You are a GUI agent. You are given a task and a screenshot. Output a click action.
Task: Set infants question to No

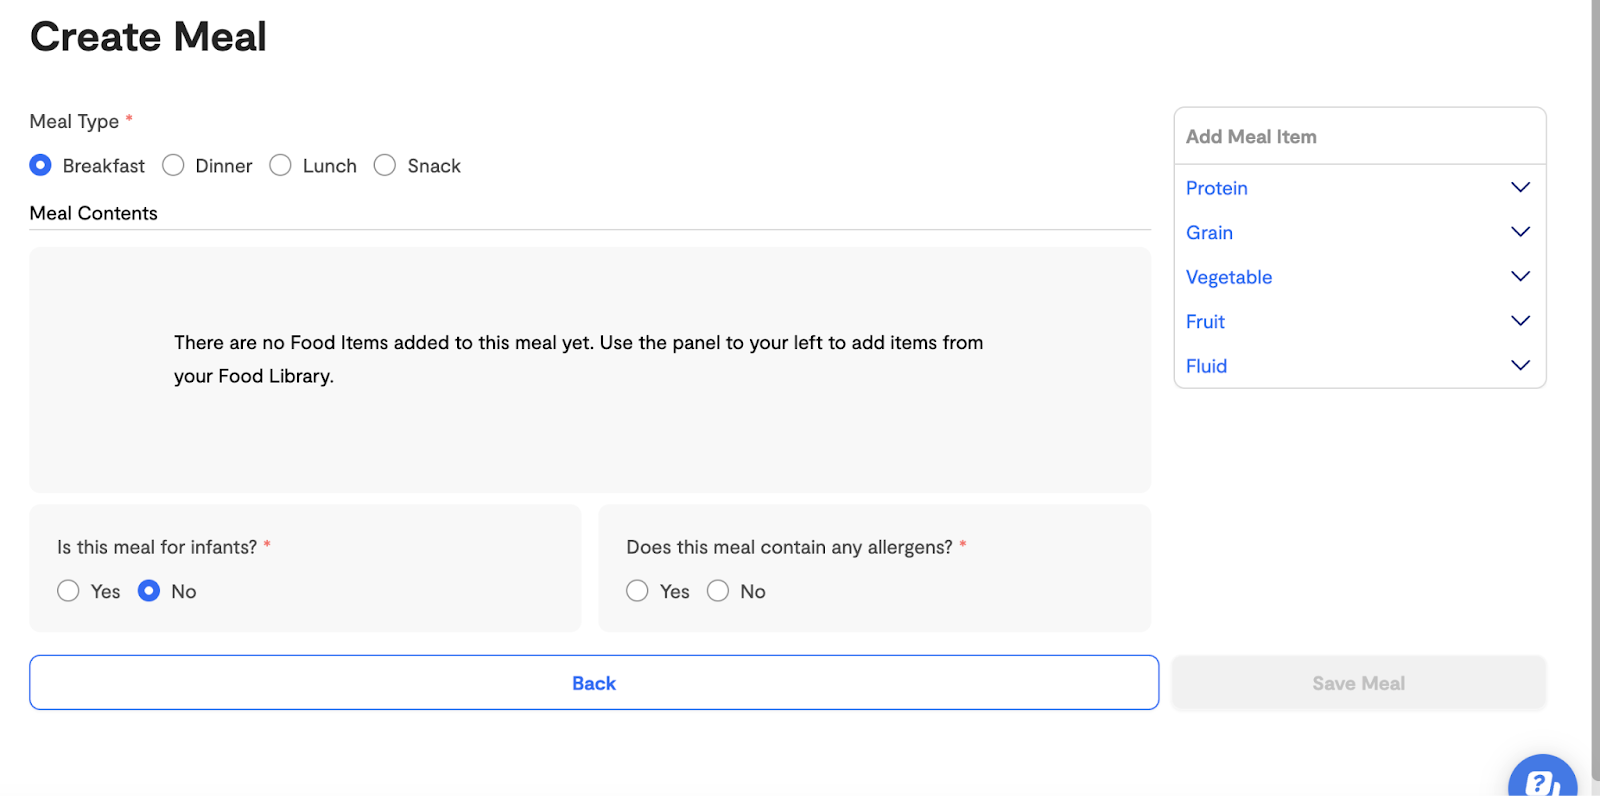pyautogui.click(x=149, y=591)
